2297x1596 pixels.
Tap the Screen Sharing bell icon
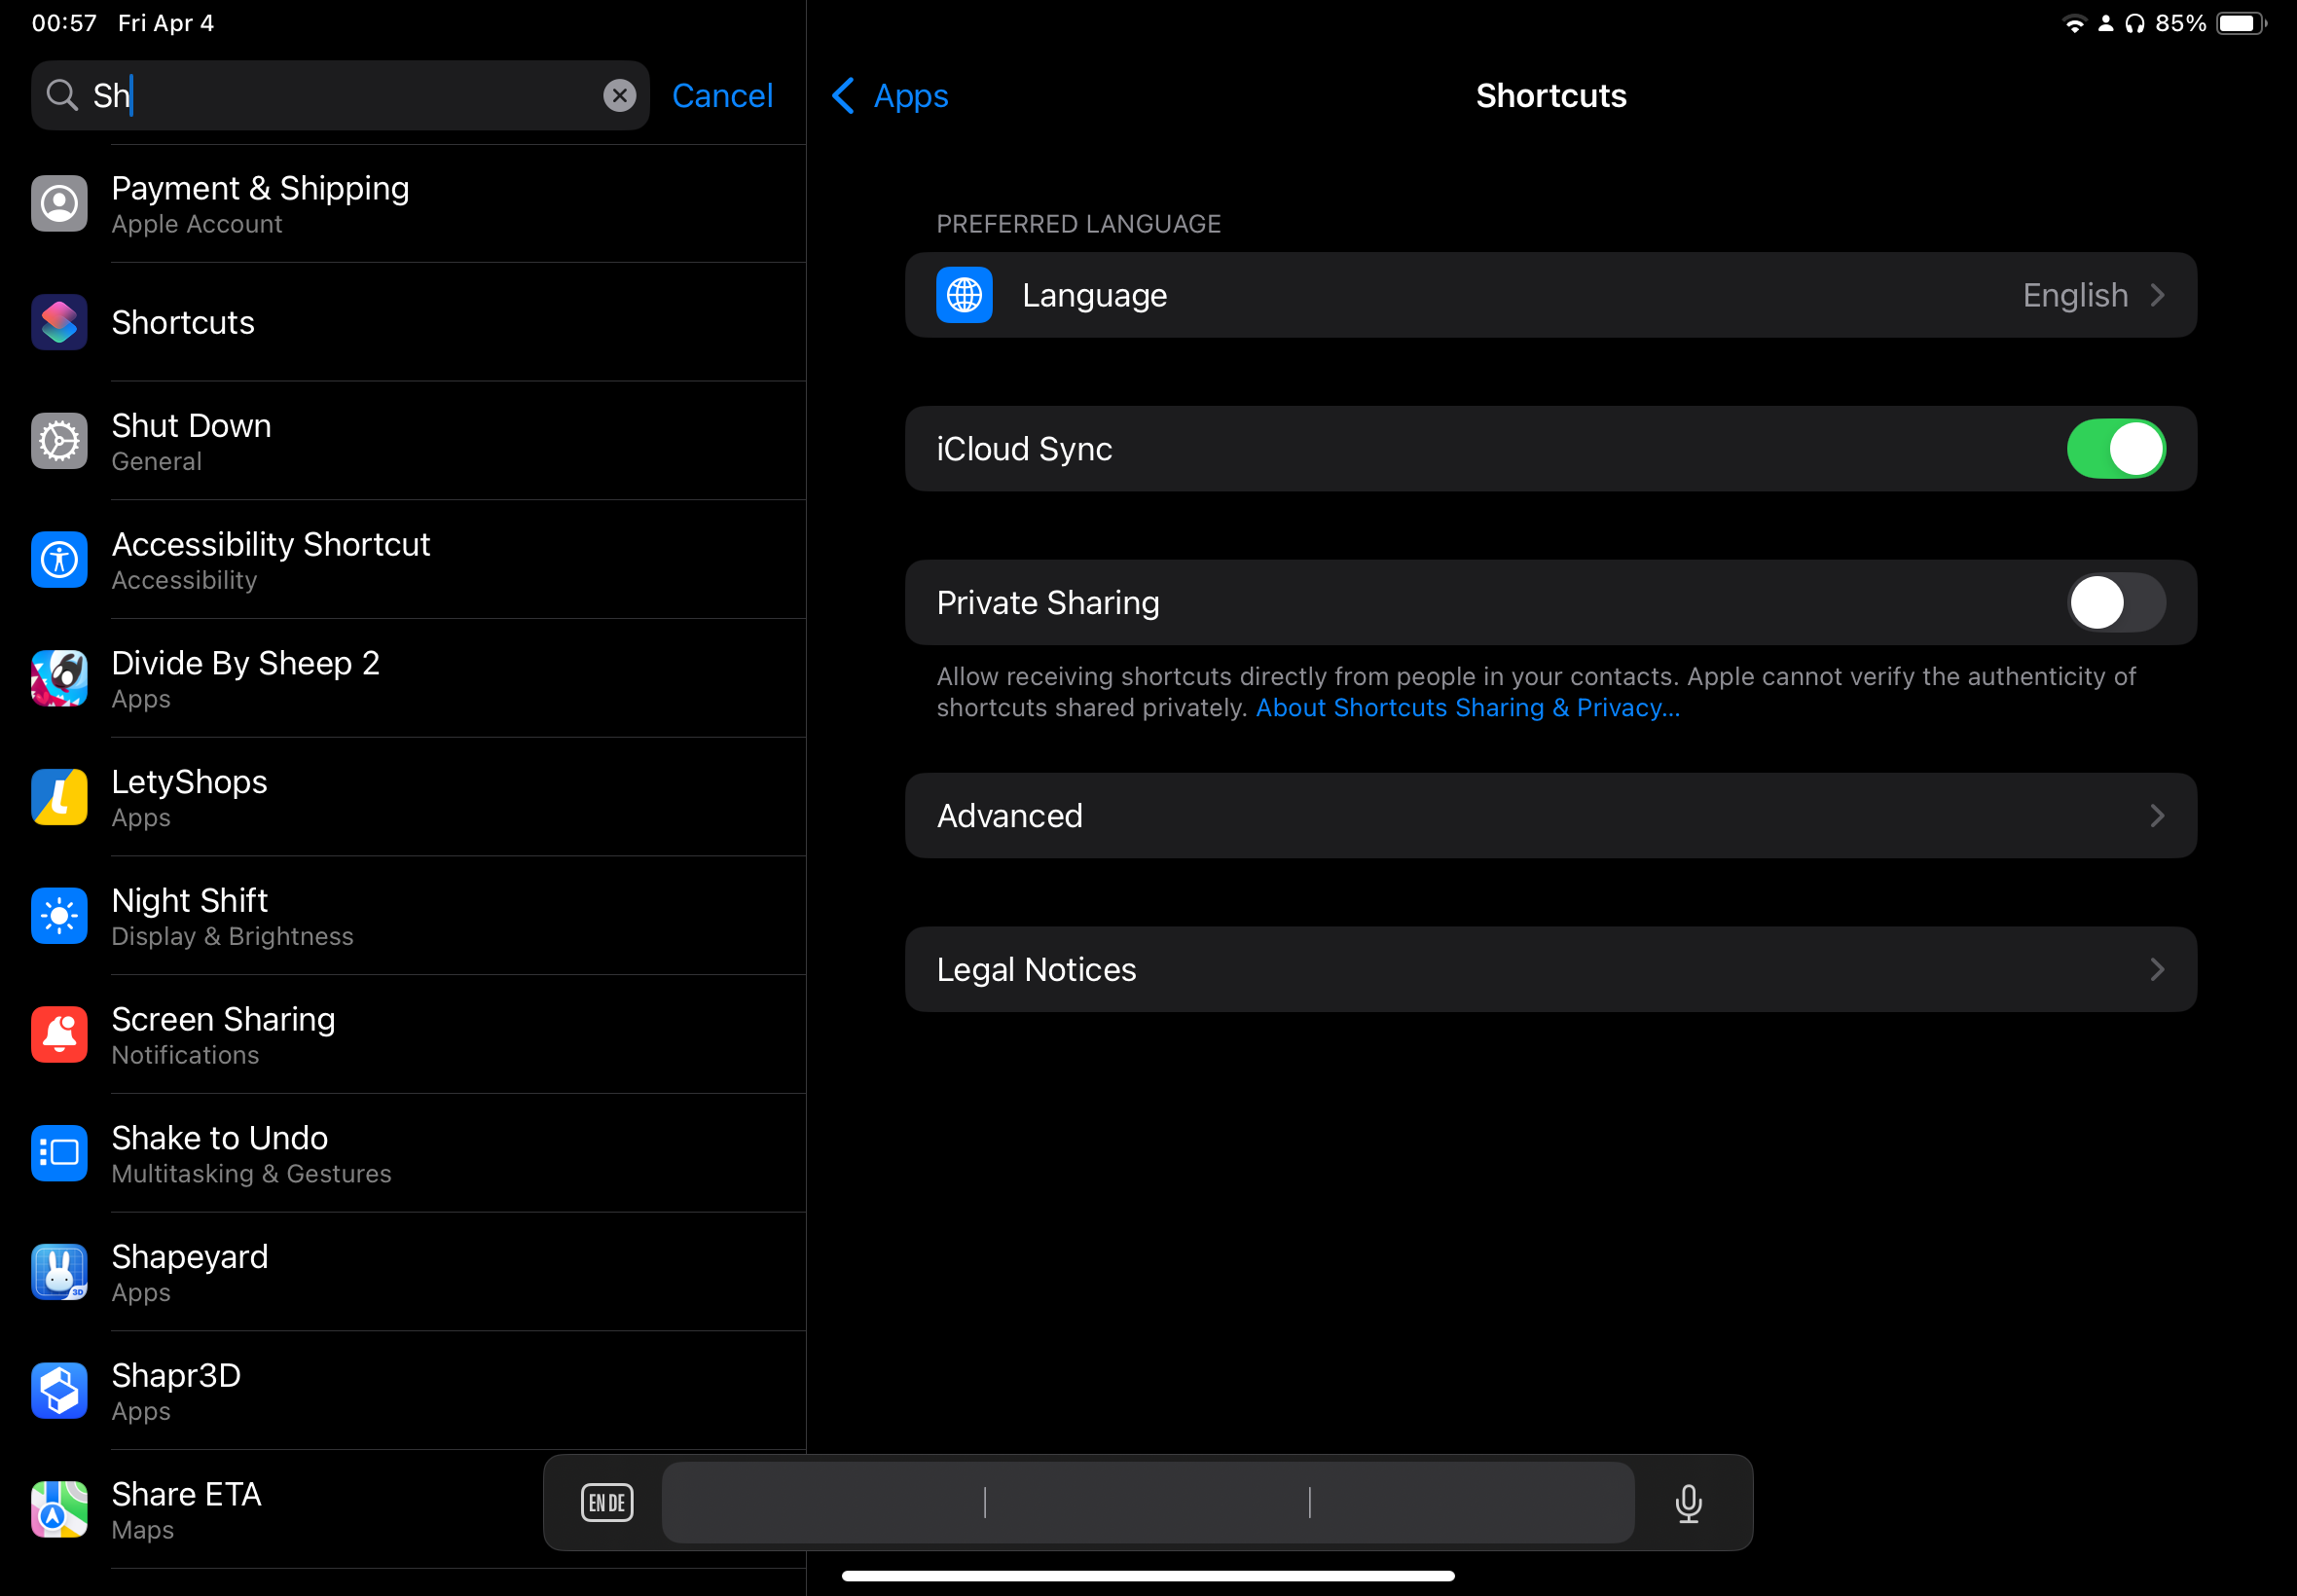coord(59,1034)
